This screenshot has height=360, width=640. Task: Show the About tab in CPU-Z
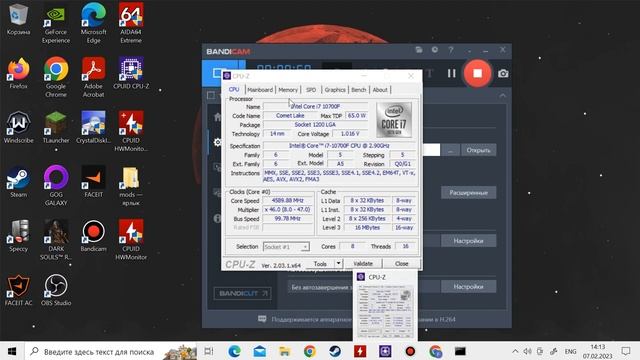tap(380, 90)
